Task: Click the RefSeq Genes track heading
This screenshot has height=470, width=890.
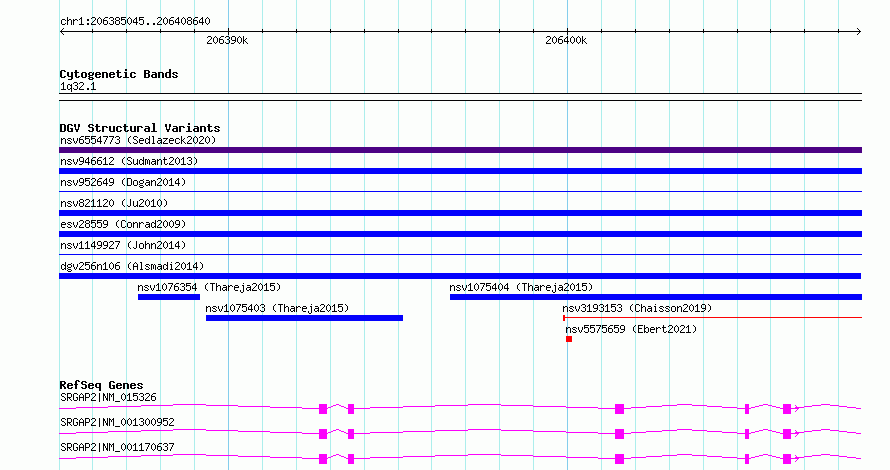Action: pyautogui.click(x=101, y=385)
